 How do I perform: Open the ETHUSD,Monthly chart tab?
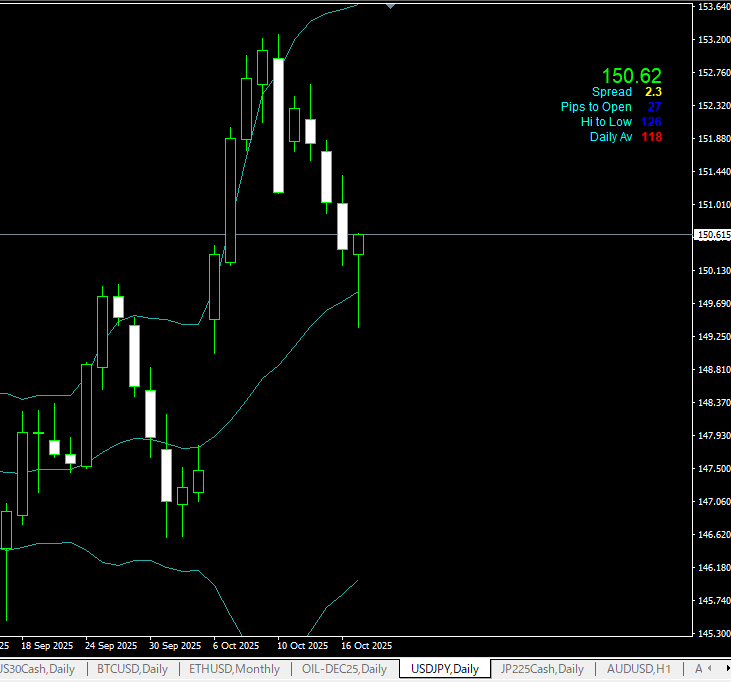click(234, 669)
